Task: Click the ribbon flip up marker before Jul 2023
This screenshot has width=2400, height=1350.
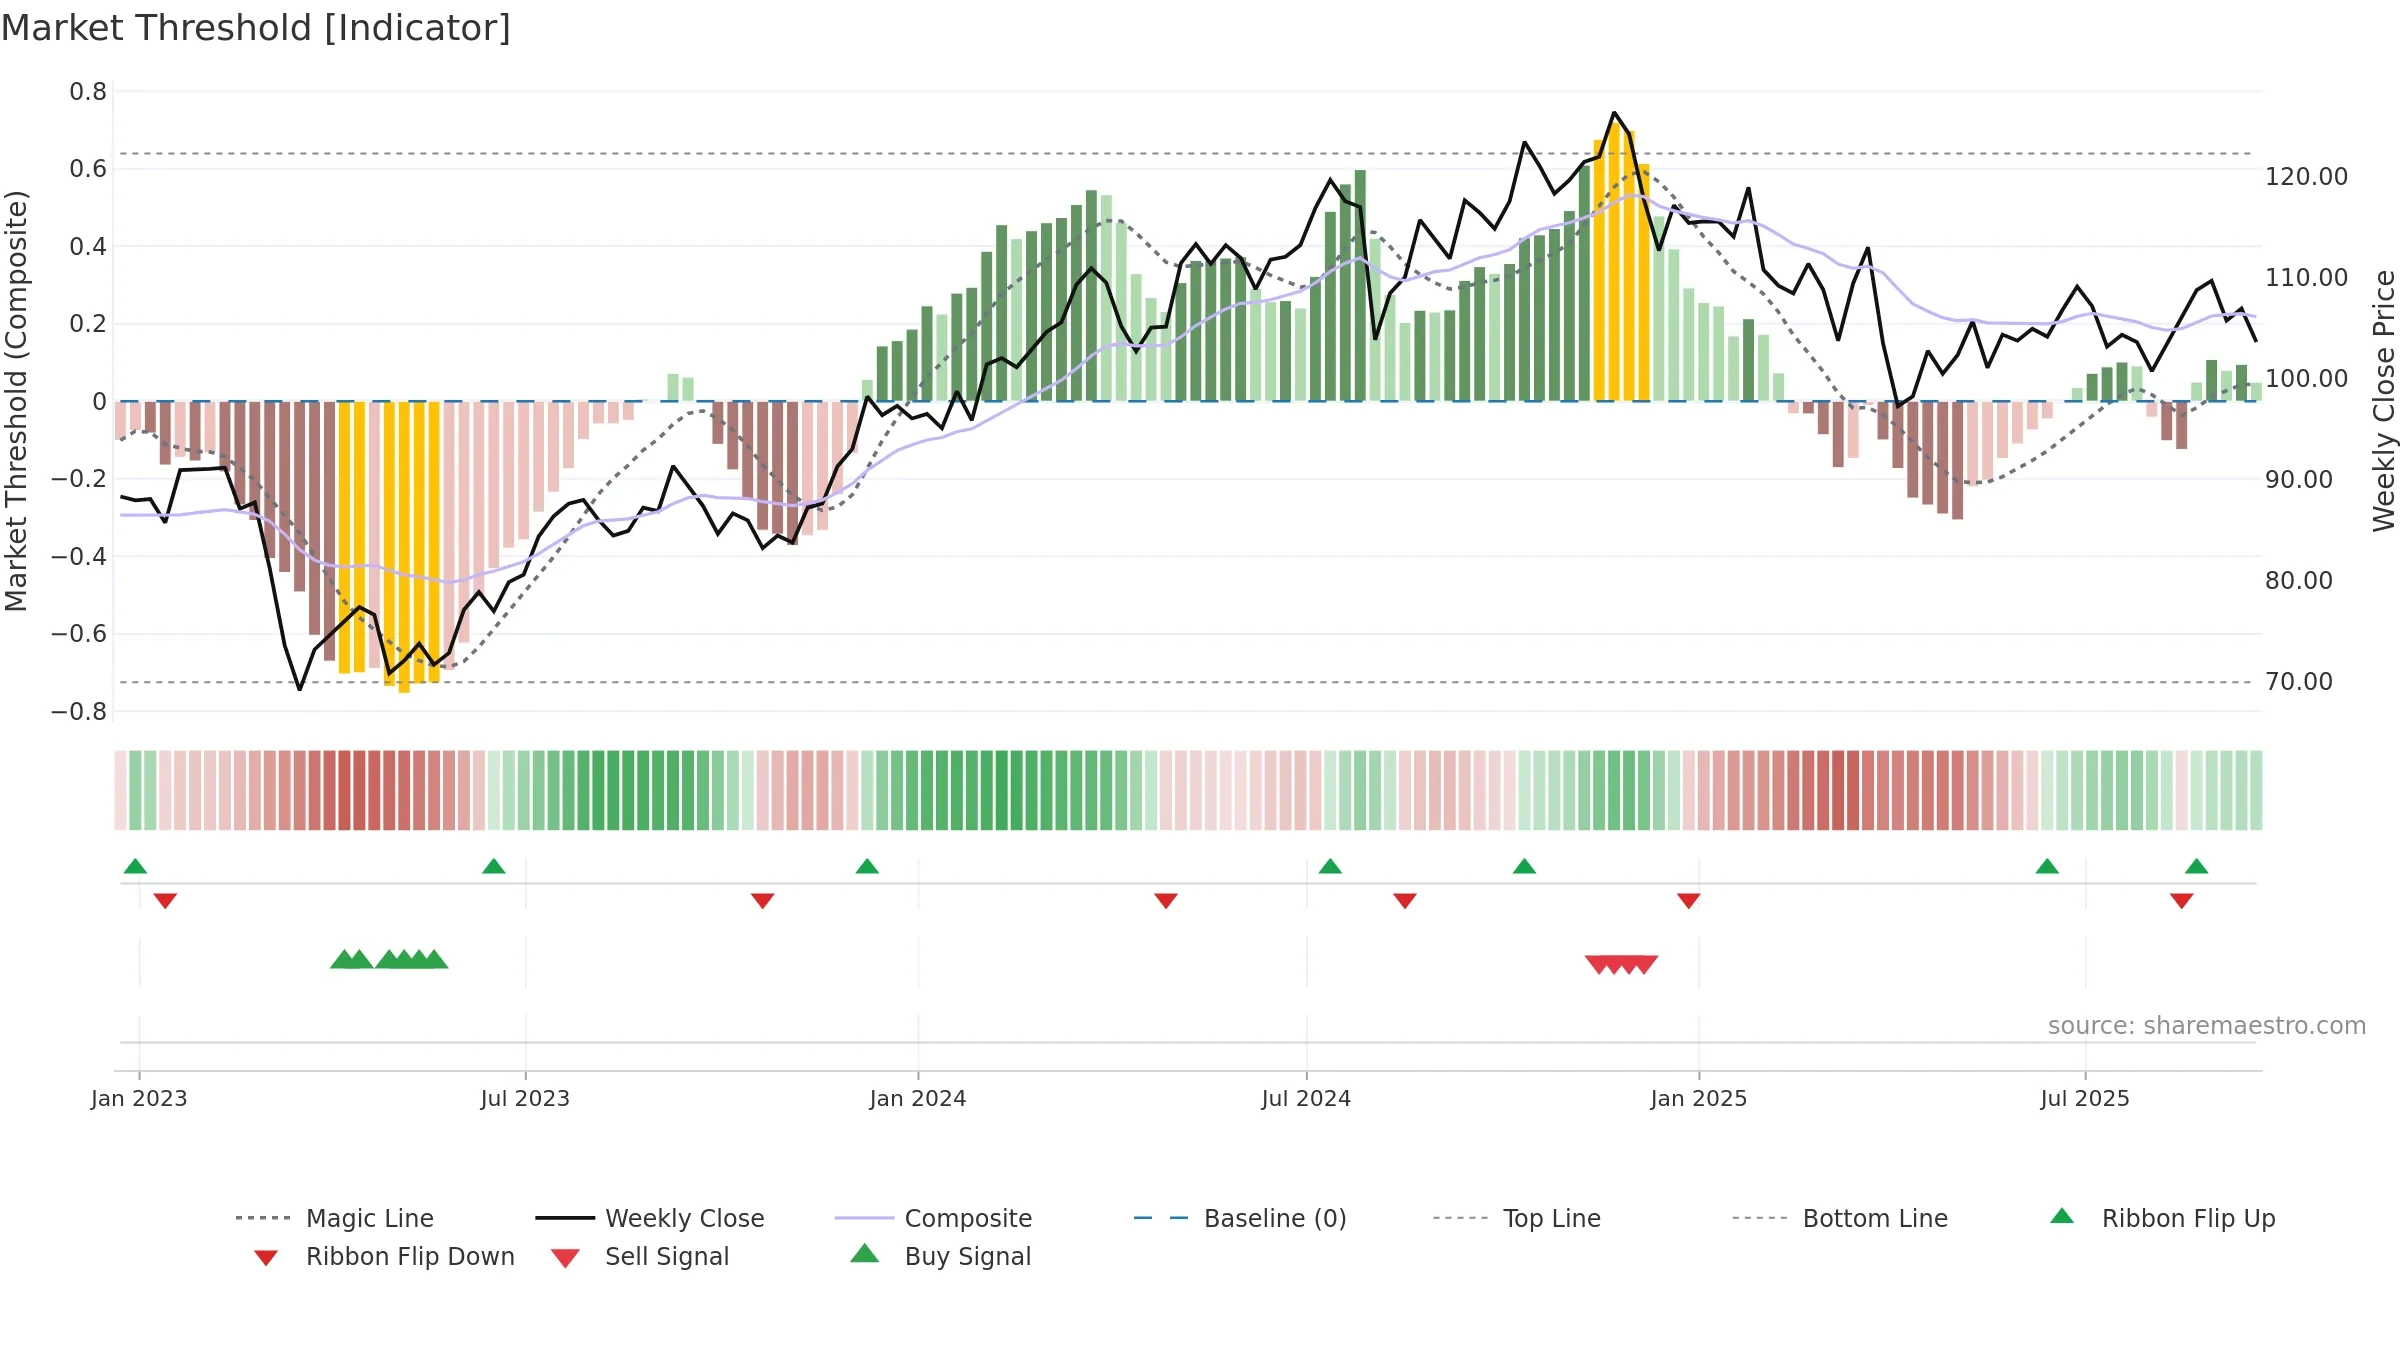Action: [x=494, y=866]
